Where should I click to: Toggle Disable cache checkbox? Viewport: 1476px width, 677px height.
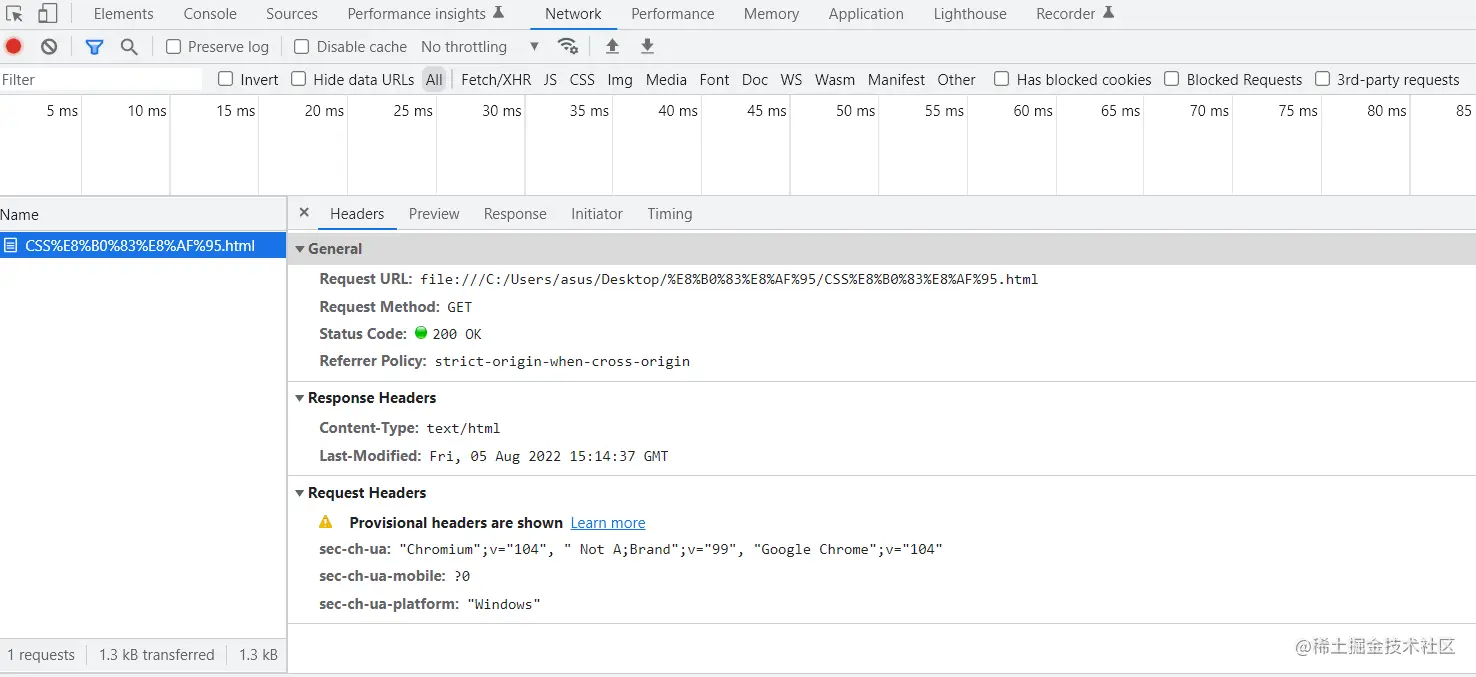point(302,46)
